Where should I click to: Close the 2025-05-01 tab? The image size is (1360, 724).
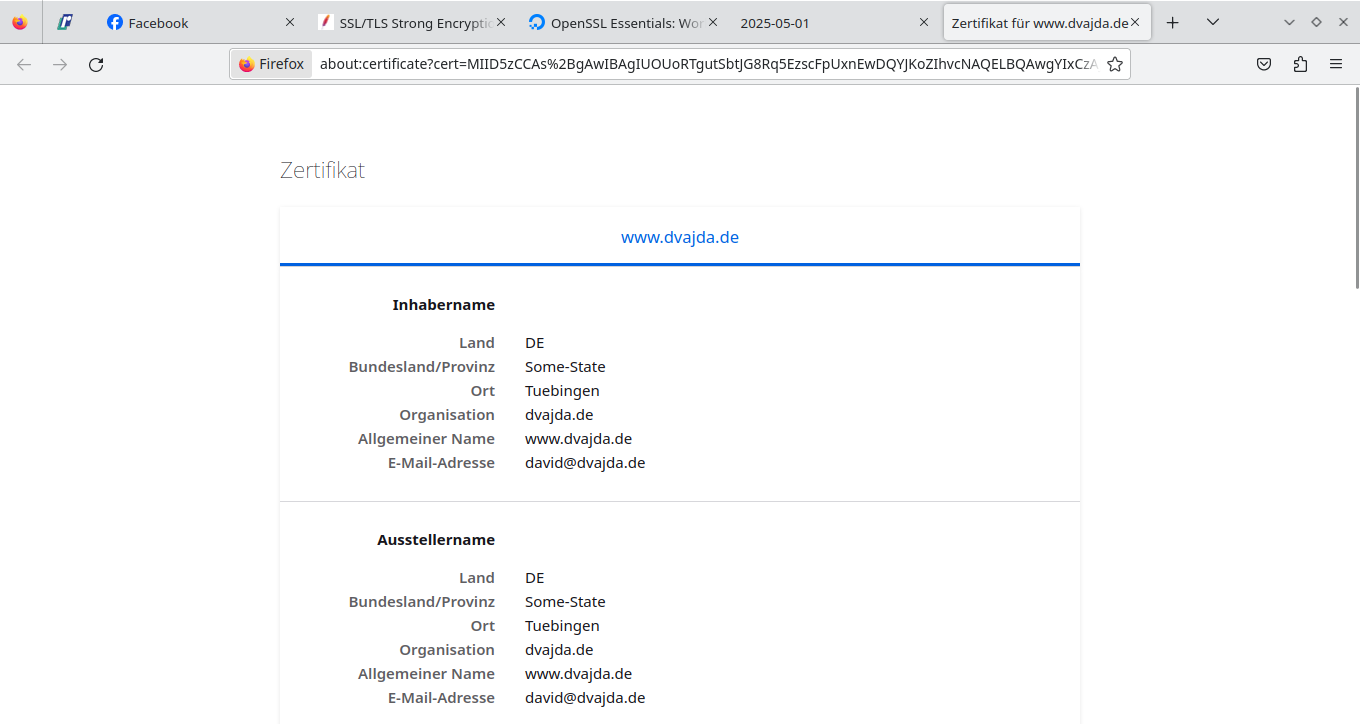click(x=924, y=22)
